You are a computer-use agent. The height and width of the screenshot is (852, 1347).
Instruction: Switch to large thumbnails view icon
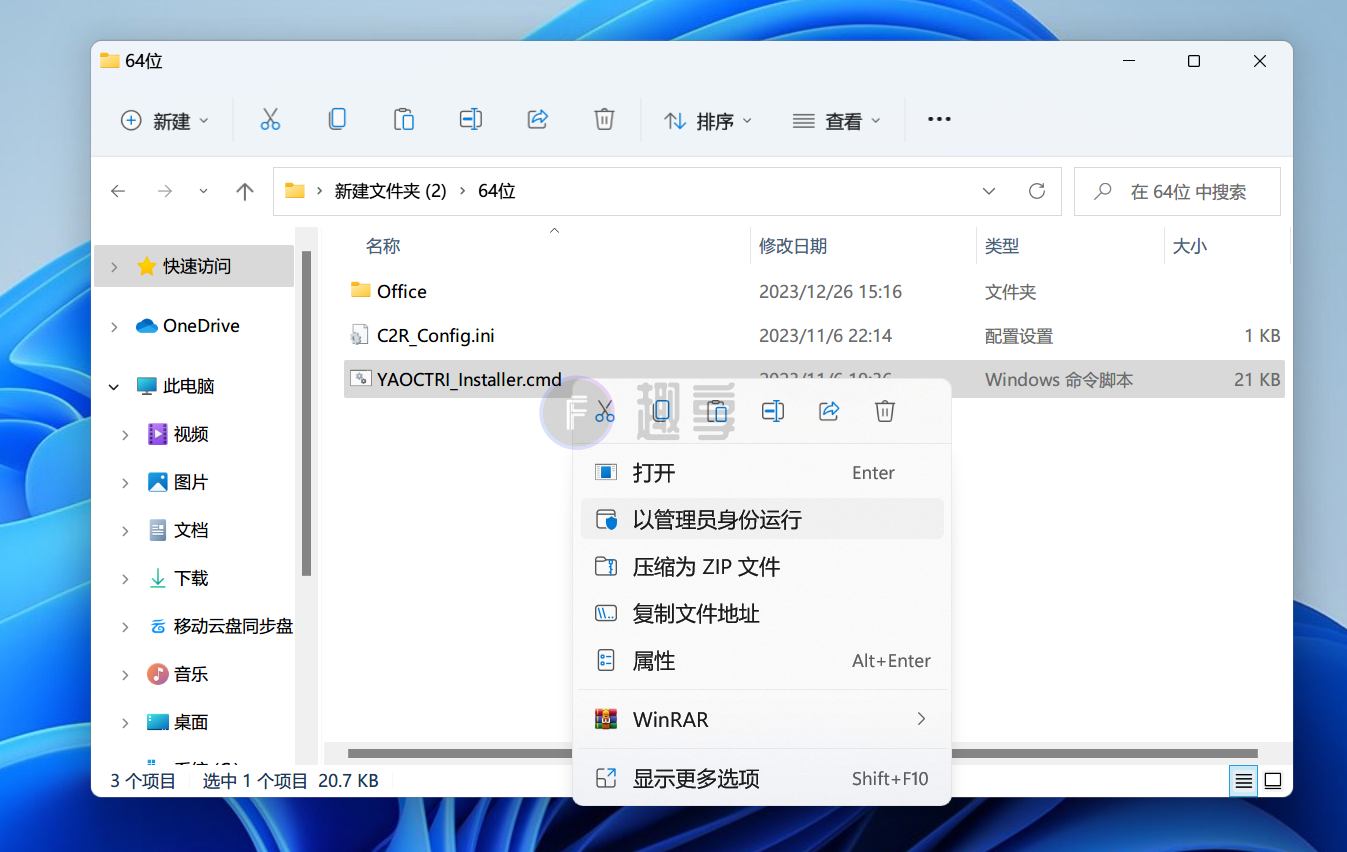click(x=1272, y=781)
